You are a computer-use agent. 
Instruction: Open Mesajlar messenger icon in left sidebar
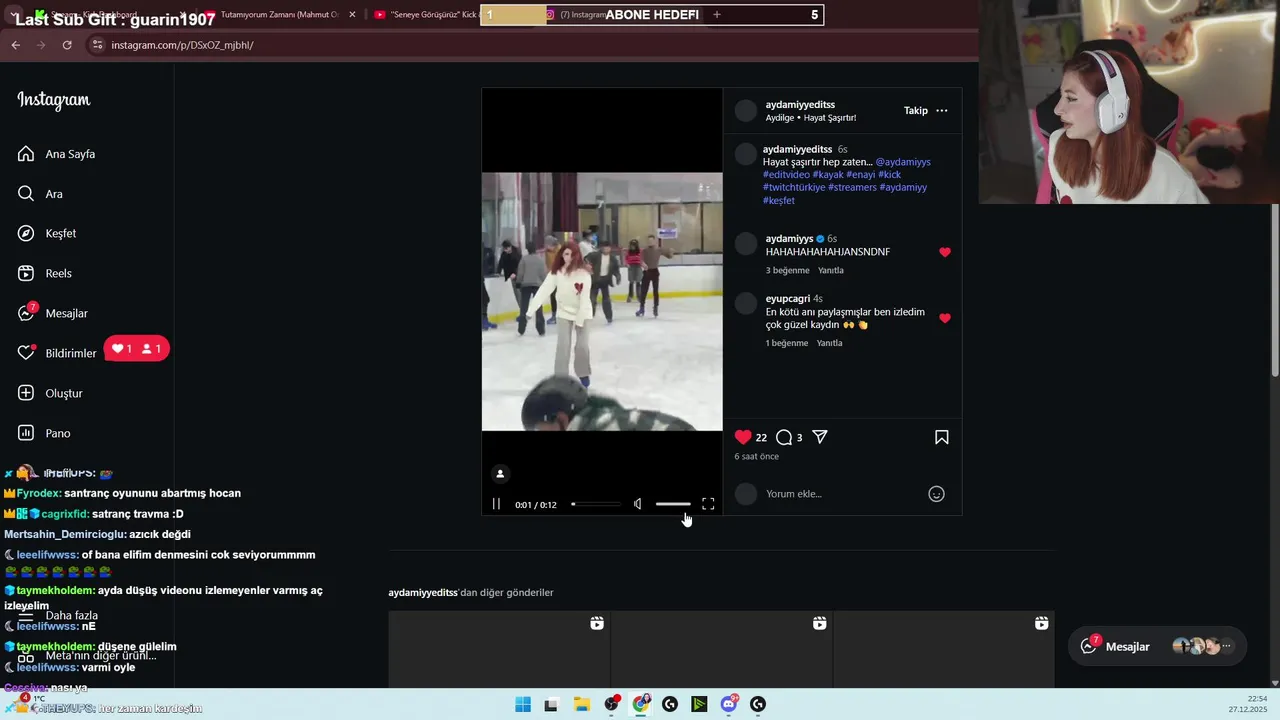coord(26,313)
